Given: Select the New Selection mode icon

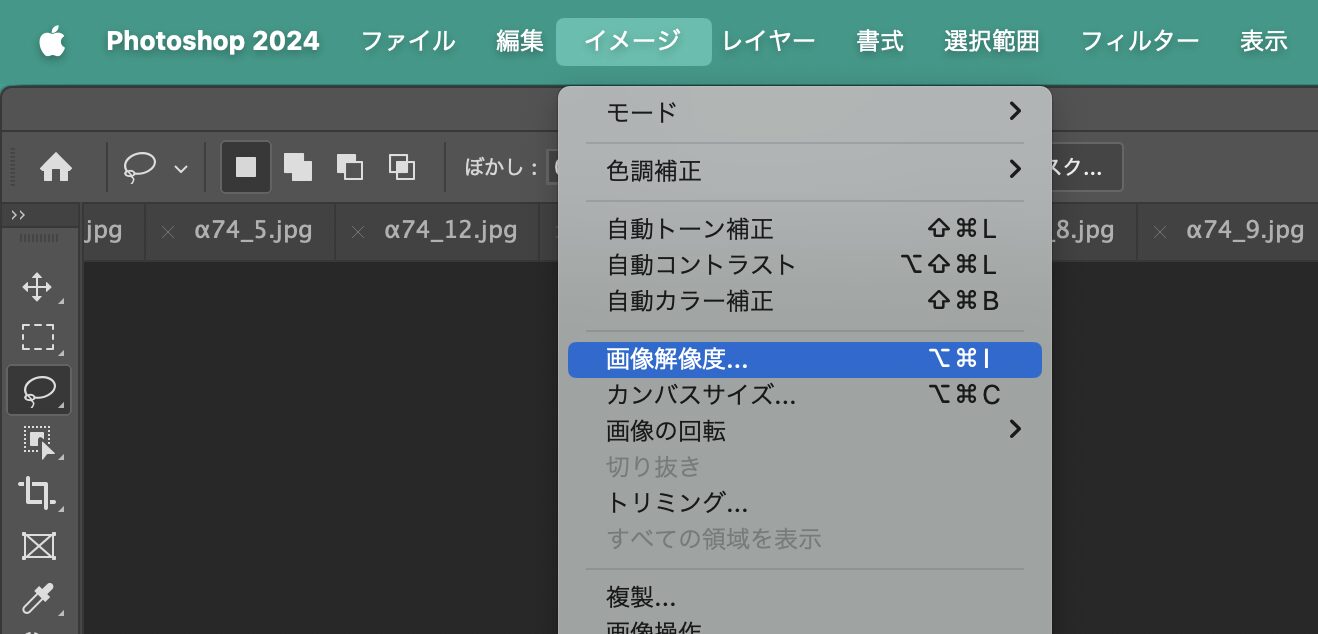Looking at the screenshot, I should [246, 167].
